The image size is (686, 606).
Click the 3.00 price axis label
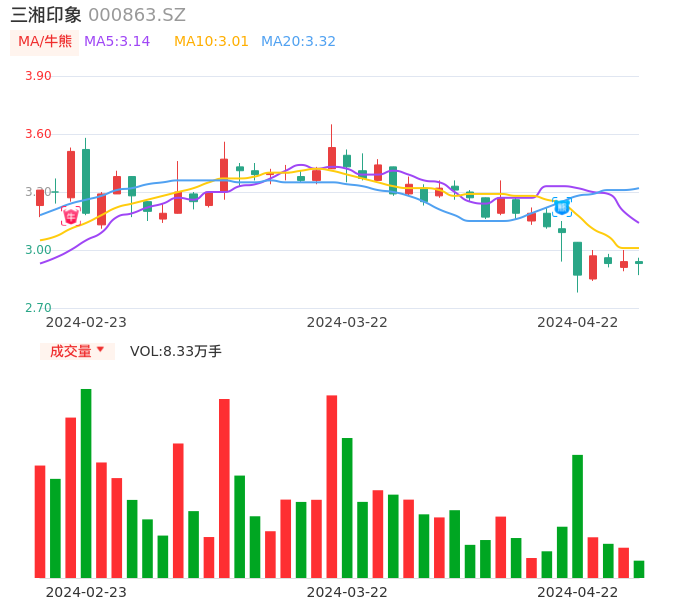pos(38,250)
